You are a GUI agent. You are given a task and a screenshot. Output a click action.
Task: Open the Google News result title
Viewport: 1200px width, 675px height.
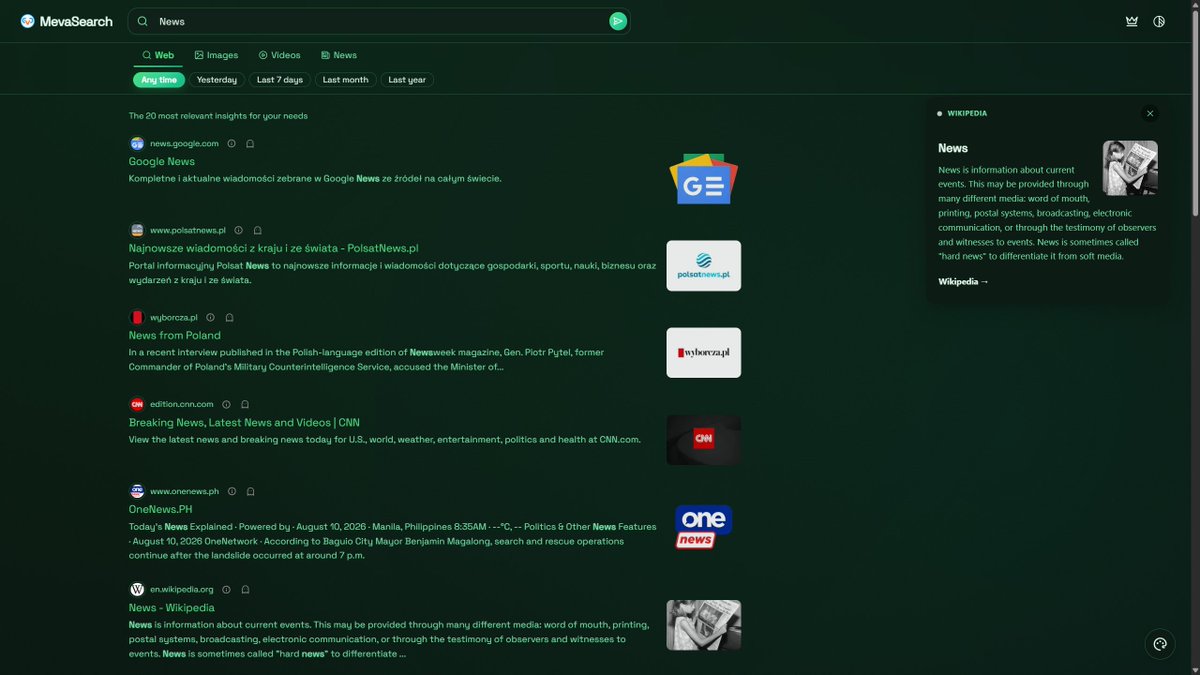162,161
